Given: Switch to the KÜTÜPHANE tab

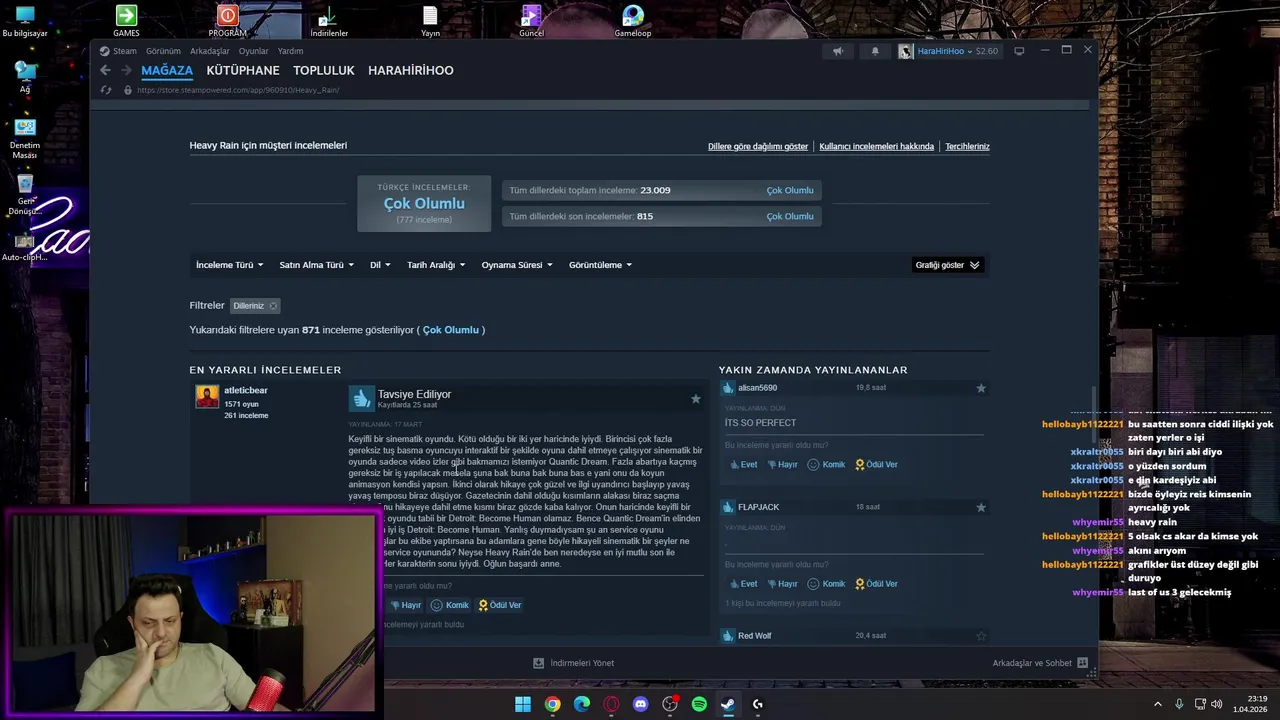Looking at the screenshot, I should 243,70.
